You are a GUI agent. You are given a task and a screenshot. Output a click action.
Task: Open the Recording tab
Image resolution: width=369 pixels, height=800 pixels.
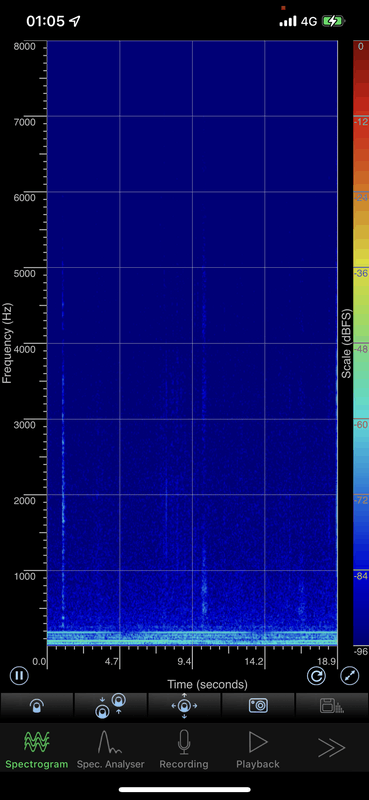[184, 749]
